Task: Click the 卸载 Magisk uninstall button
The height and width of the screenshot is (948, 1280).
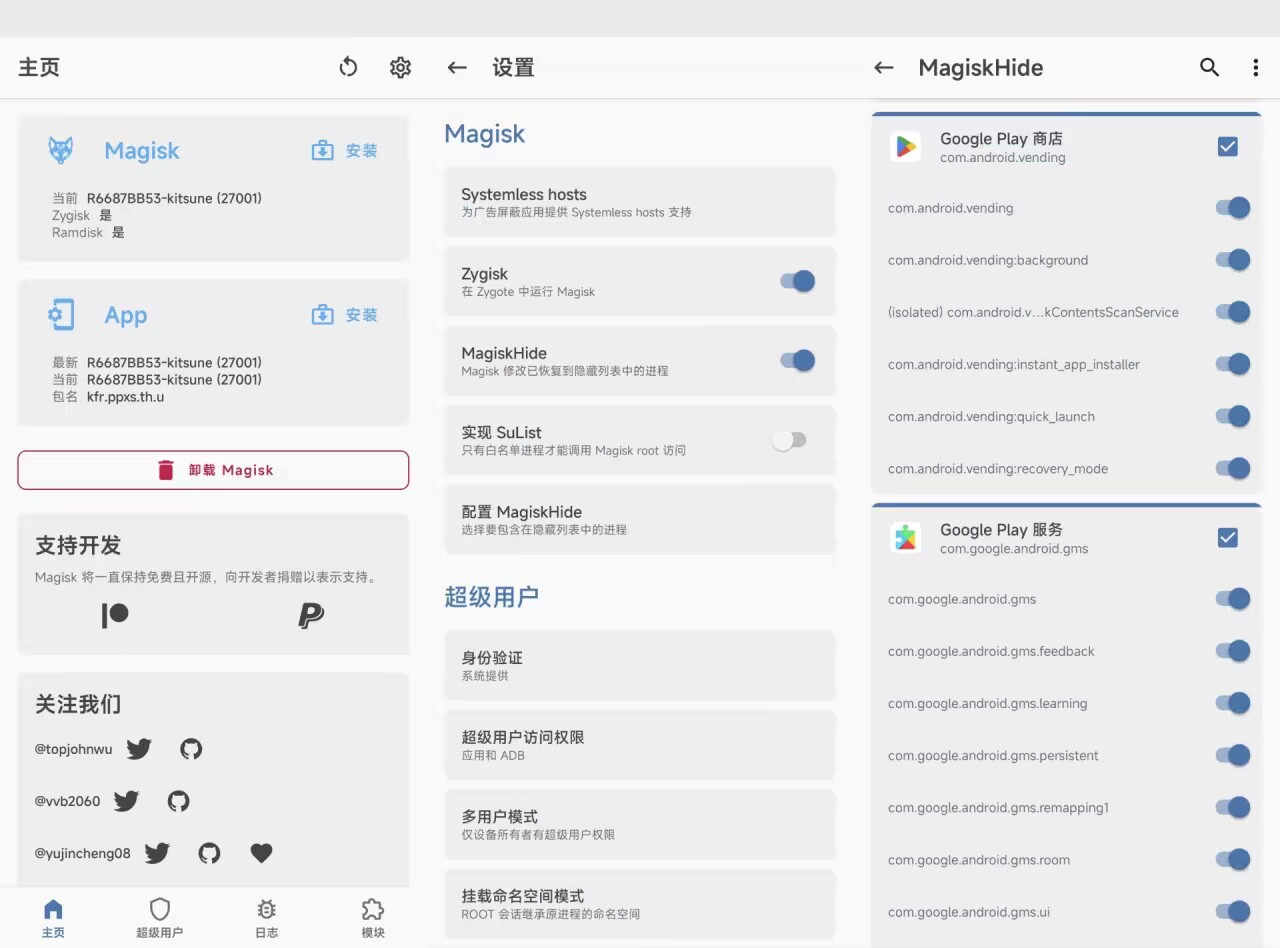Action: (x=213, y=470)
